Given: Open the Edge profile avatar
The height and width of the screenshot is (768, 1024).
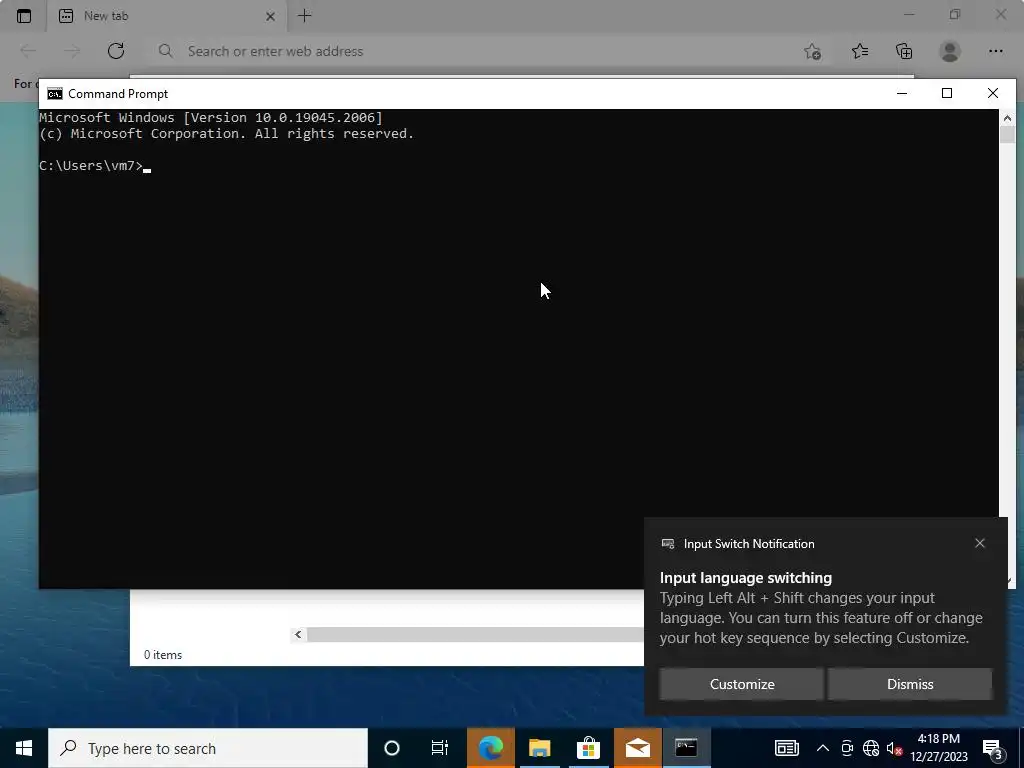Looking at the screenshot, I should 950,51.
